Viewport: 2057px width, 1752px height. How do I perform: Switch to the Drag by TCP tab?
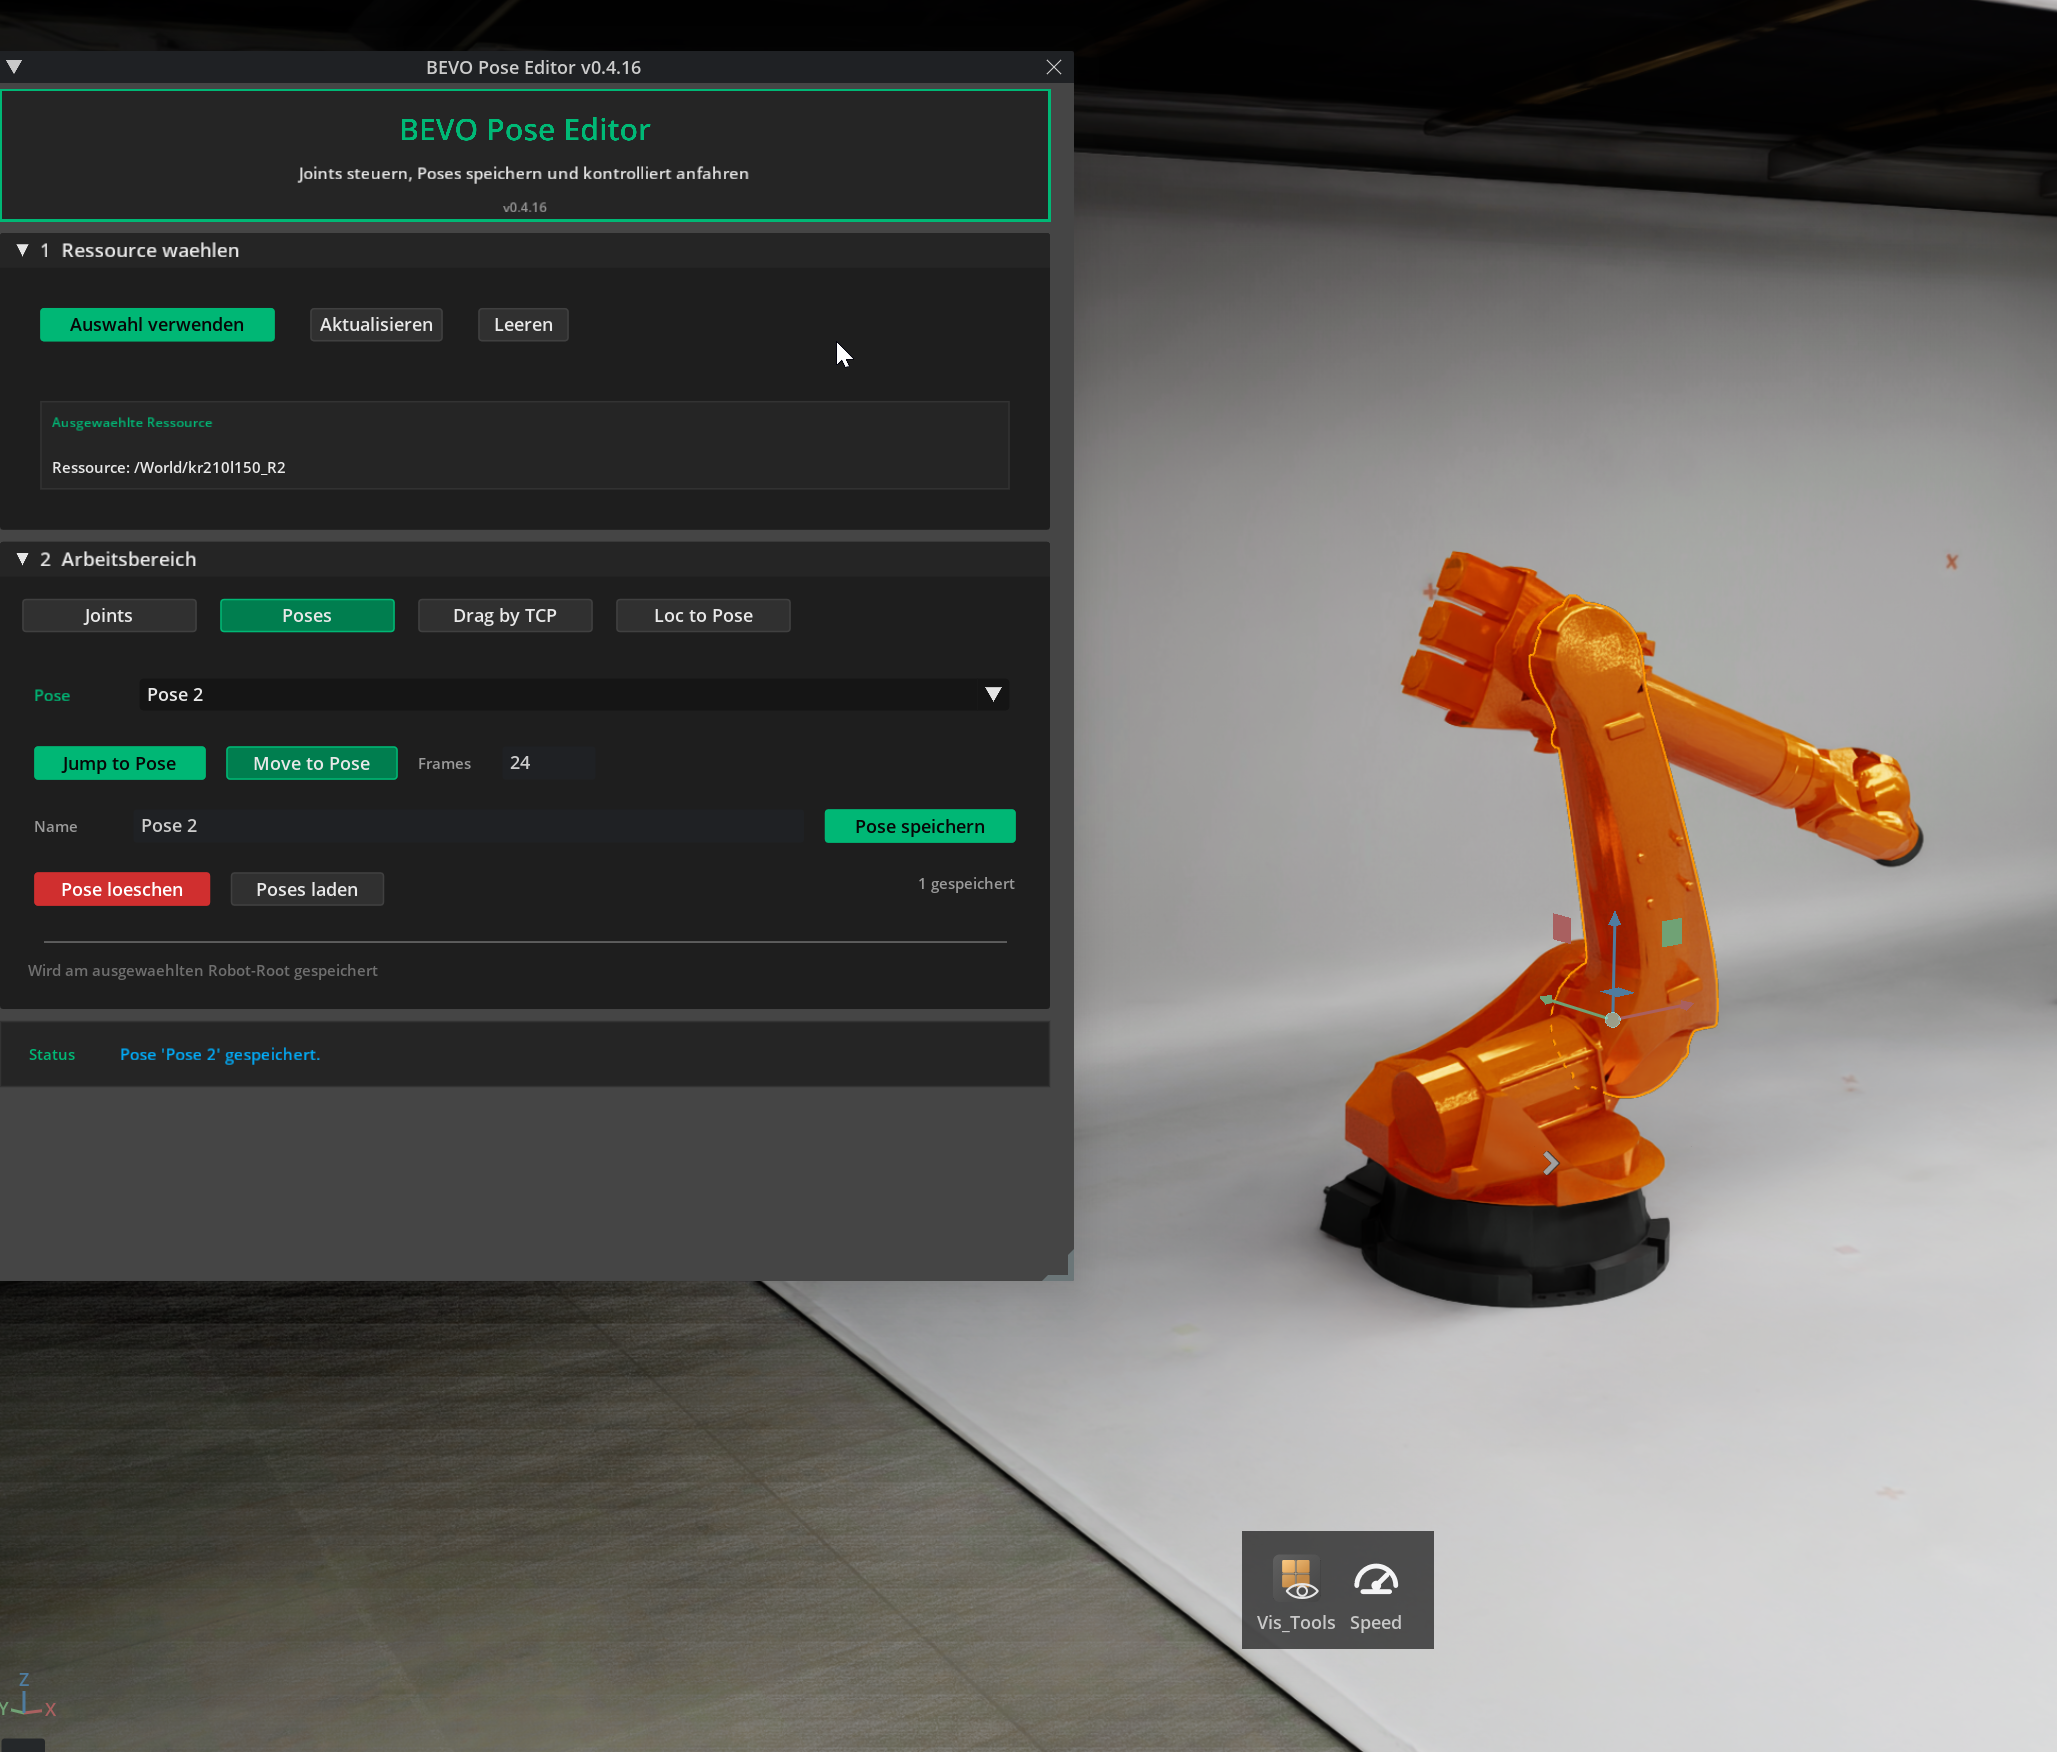(505, 615)
